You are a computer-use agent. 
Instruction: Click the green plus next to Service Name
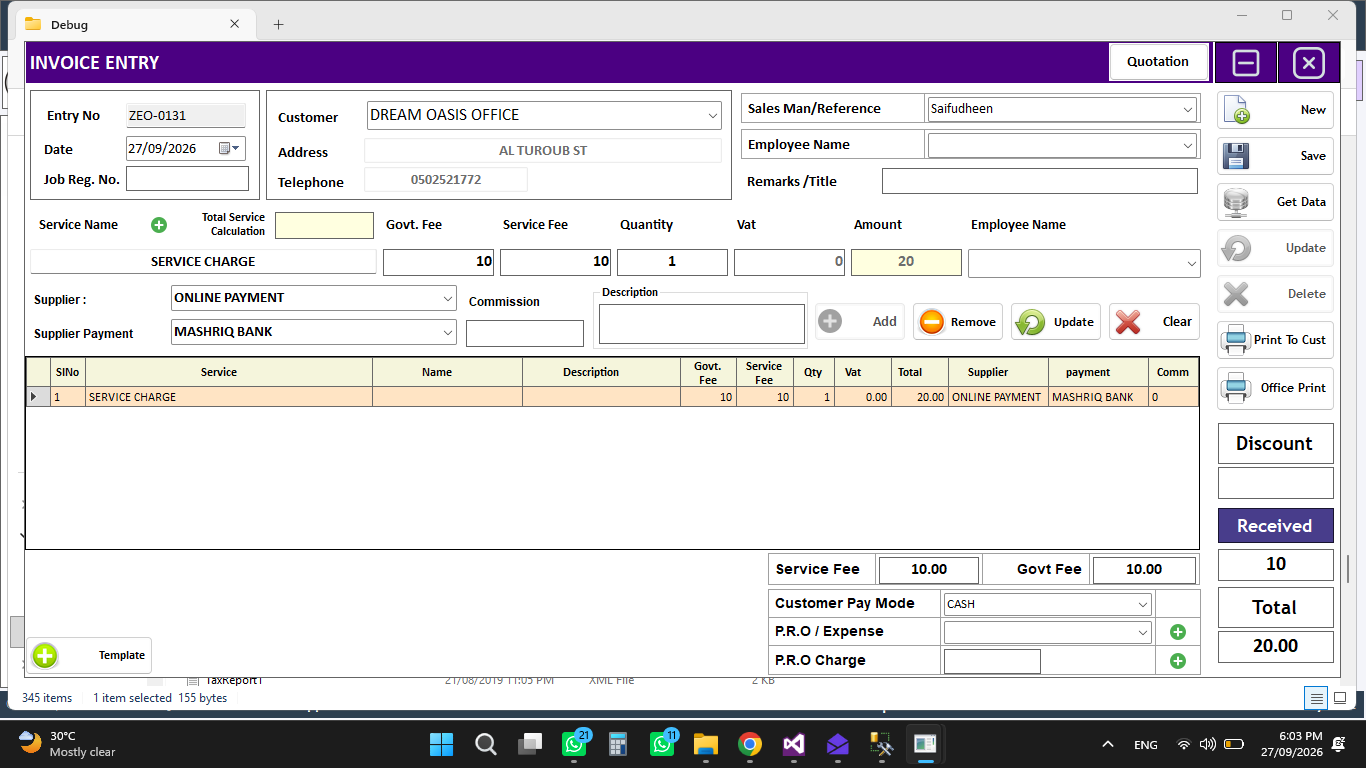point(159,225)
